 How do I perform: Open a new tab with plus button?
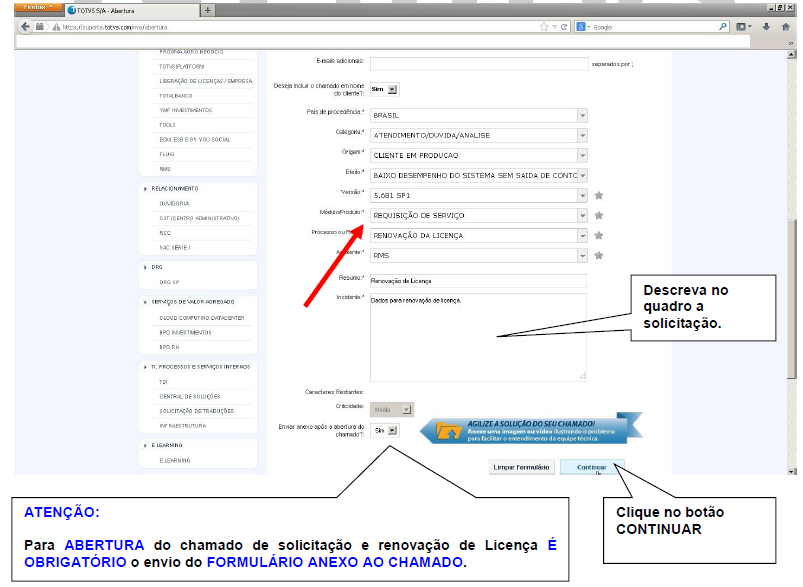click(x=207, y=10)
